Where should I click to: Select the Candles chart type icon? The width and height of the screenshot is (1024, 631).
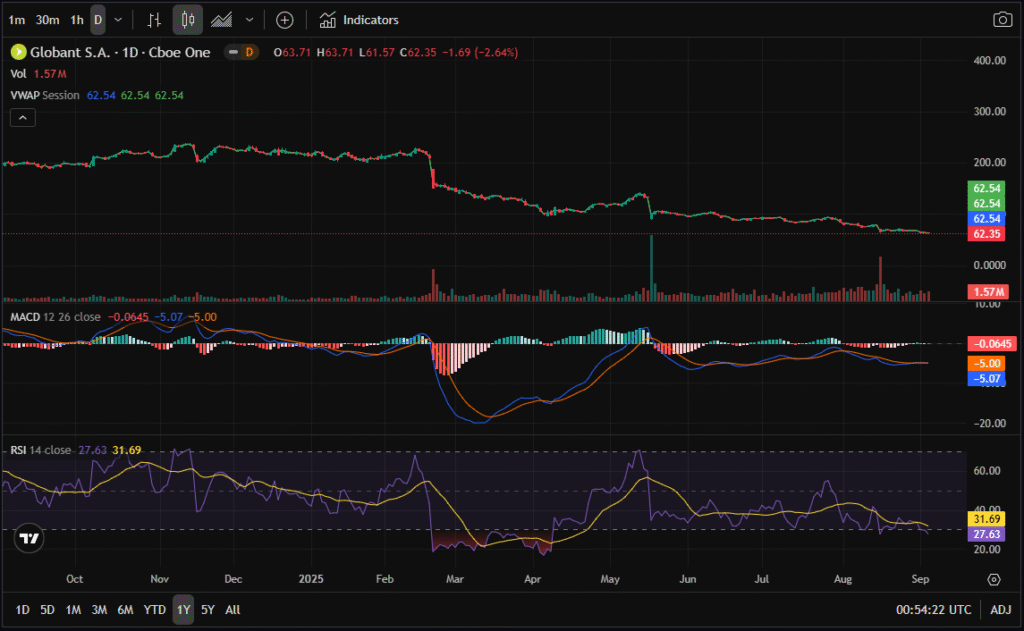[188, 20]
